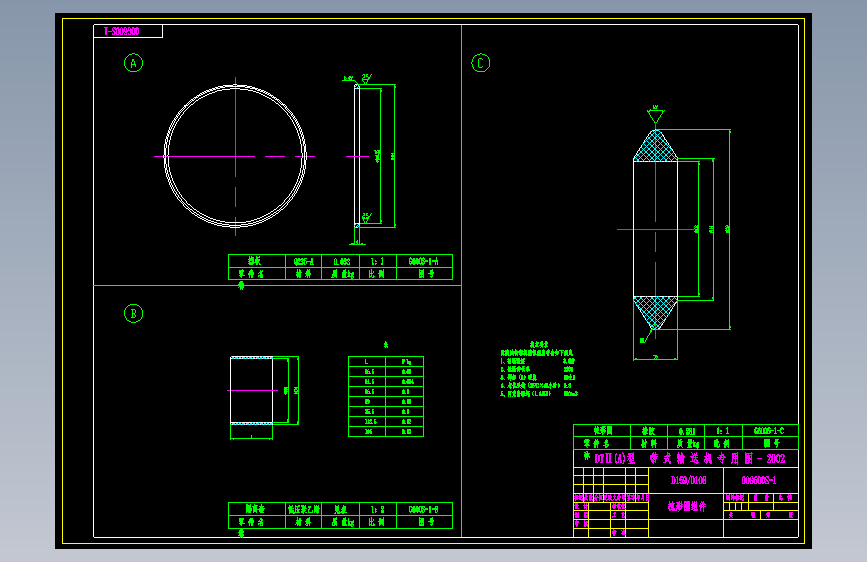The image size is (867, 562).
Task: Click the L header cell of view B table
Action: (x=367, y=362)
